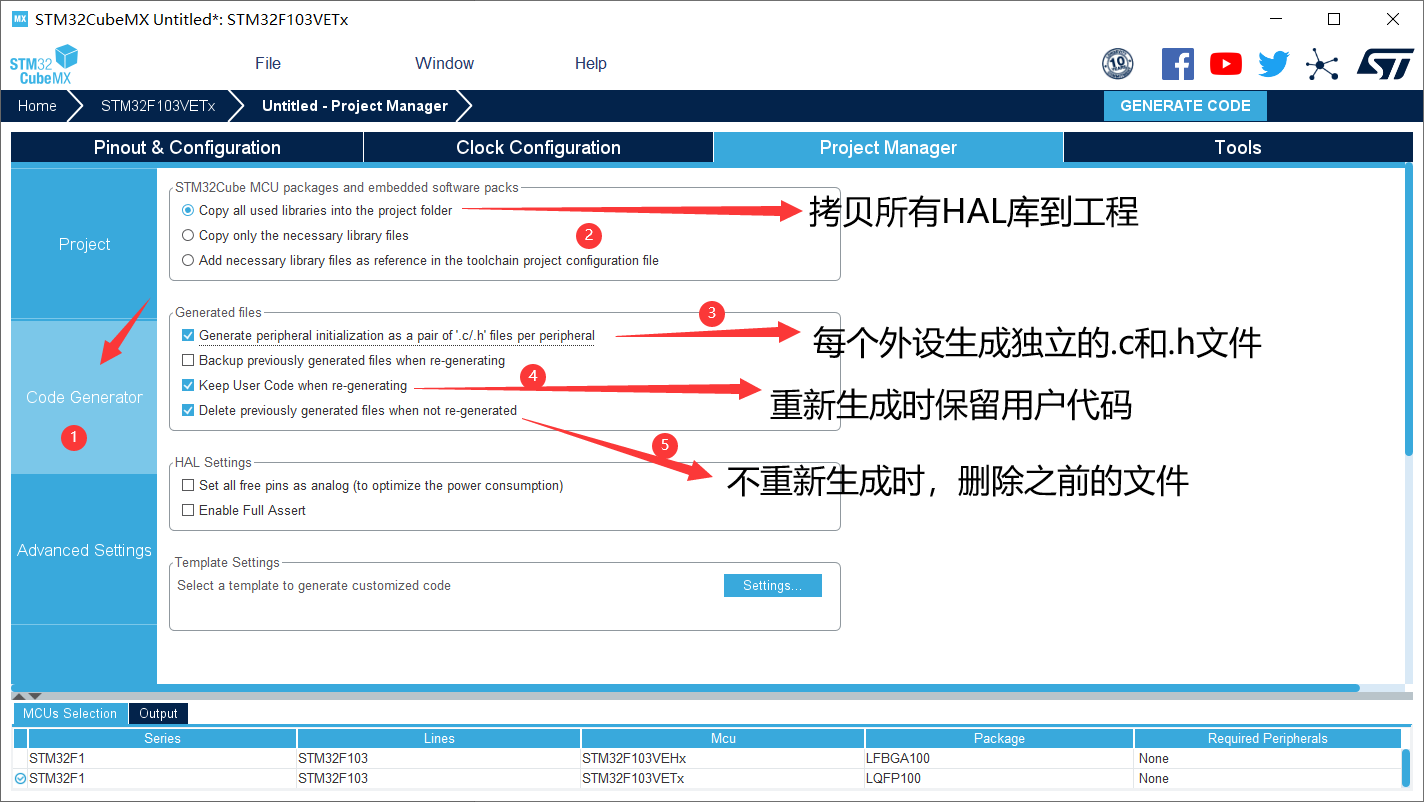Sort by Required Peripherals column header
Screen dimensions: 1424x802
pos(1267,738)
